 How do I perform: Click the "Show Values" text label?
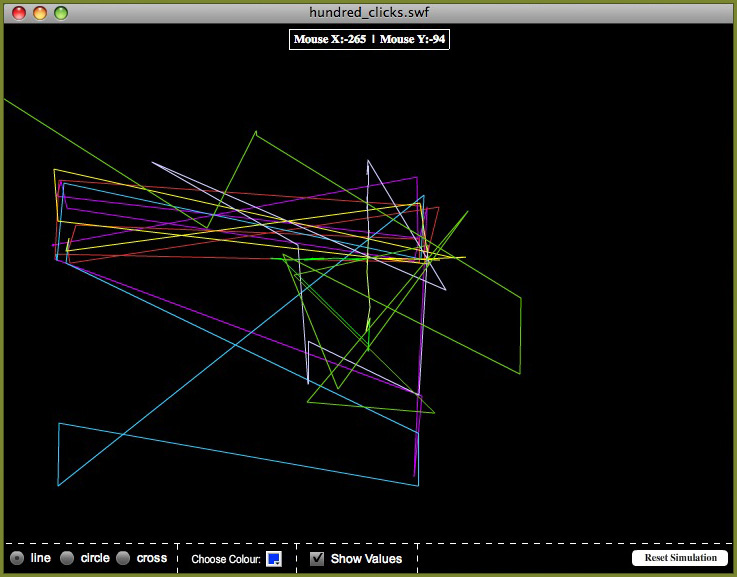point(366,559)
